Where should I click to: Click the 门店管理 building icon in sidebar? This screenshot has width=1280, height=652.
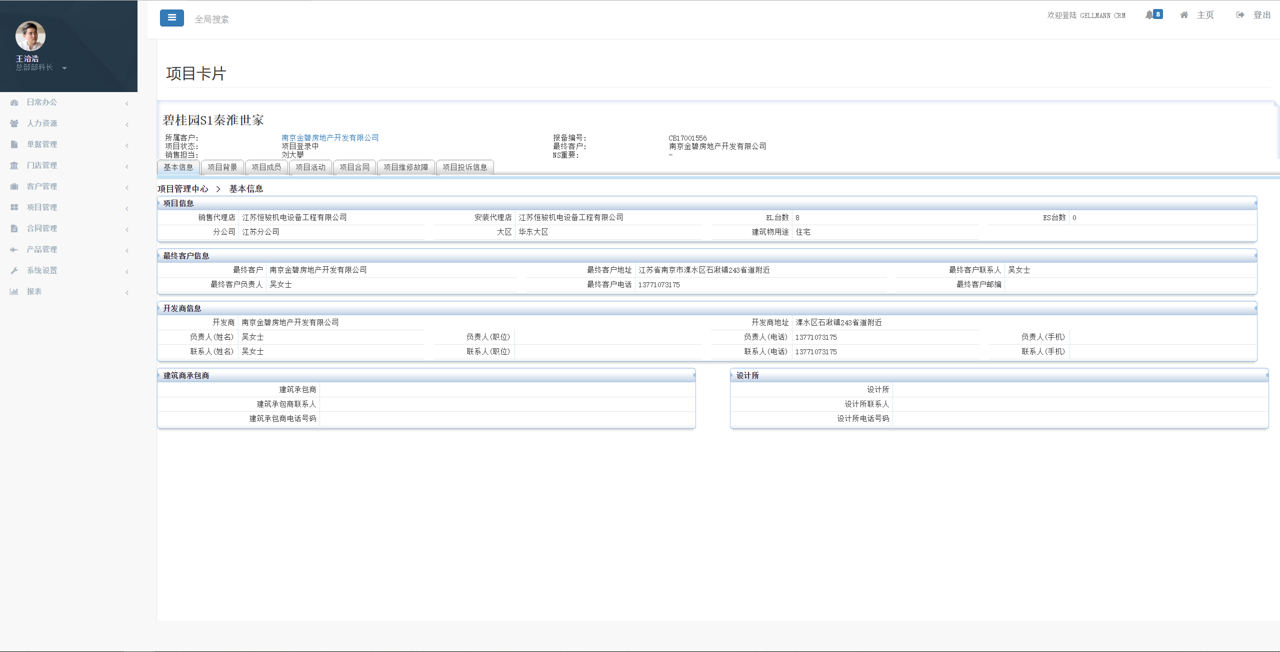[14, 166]
